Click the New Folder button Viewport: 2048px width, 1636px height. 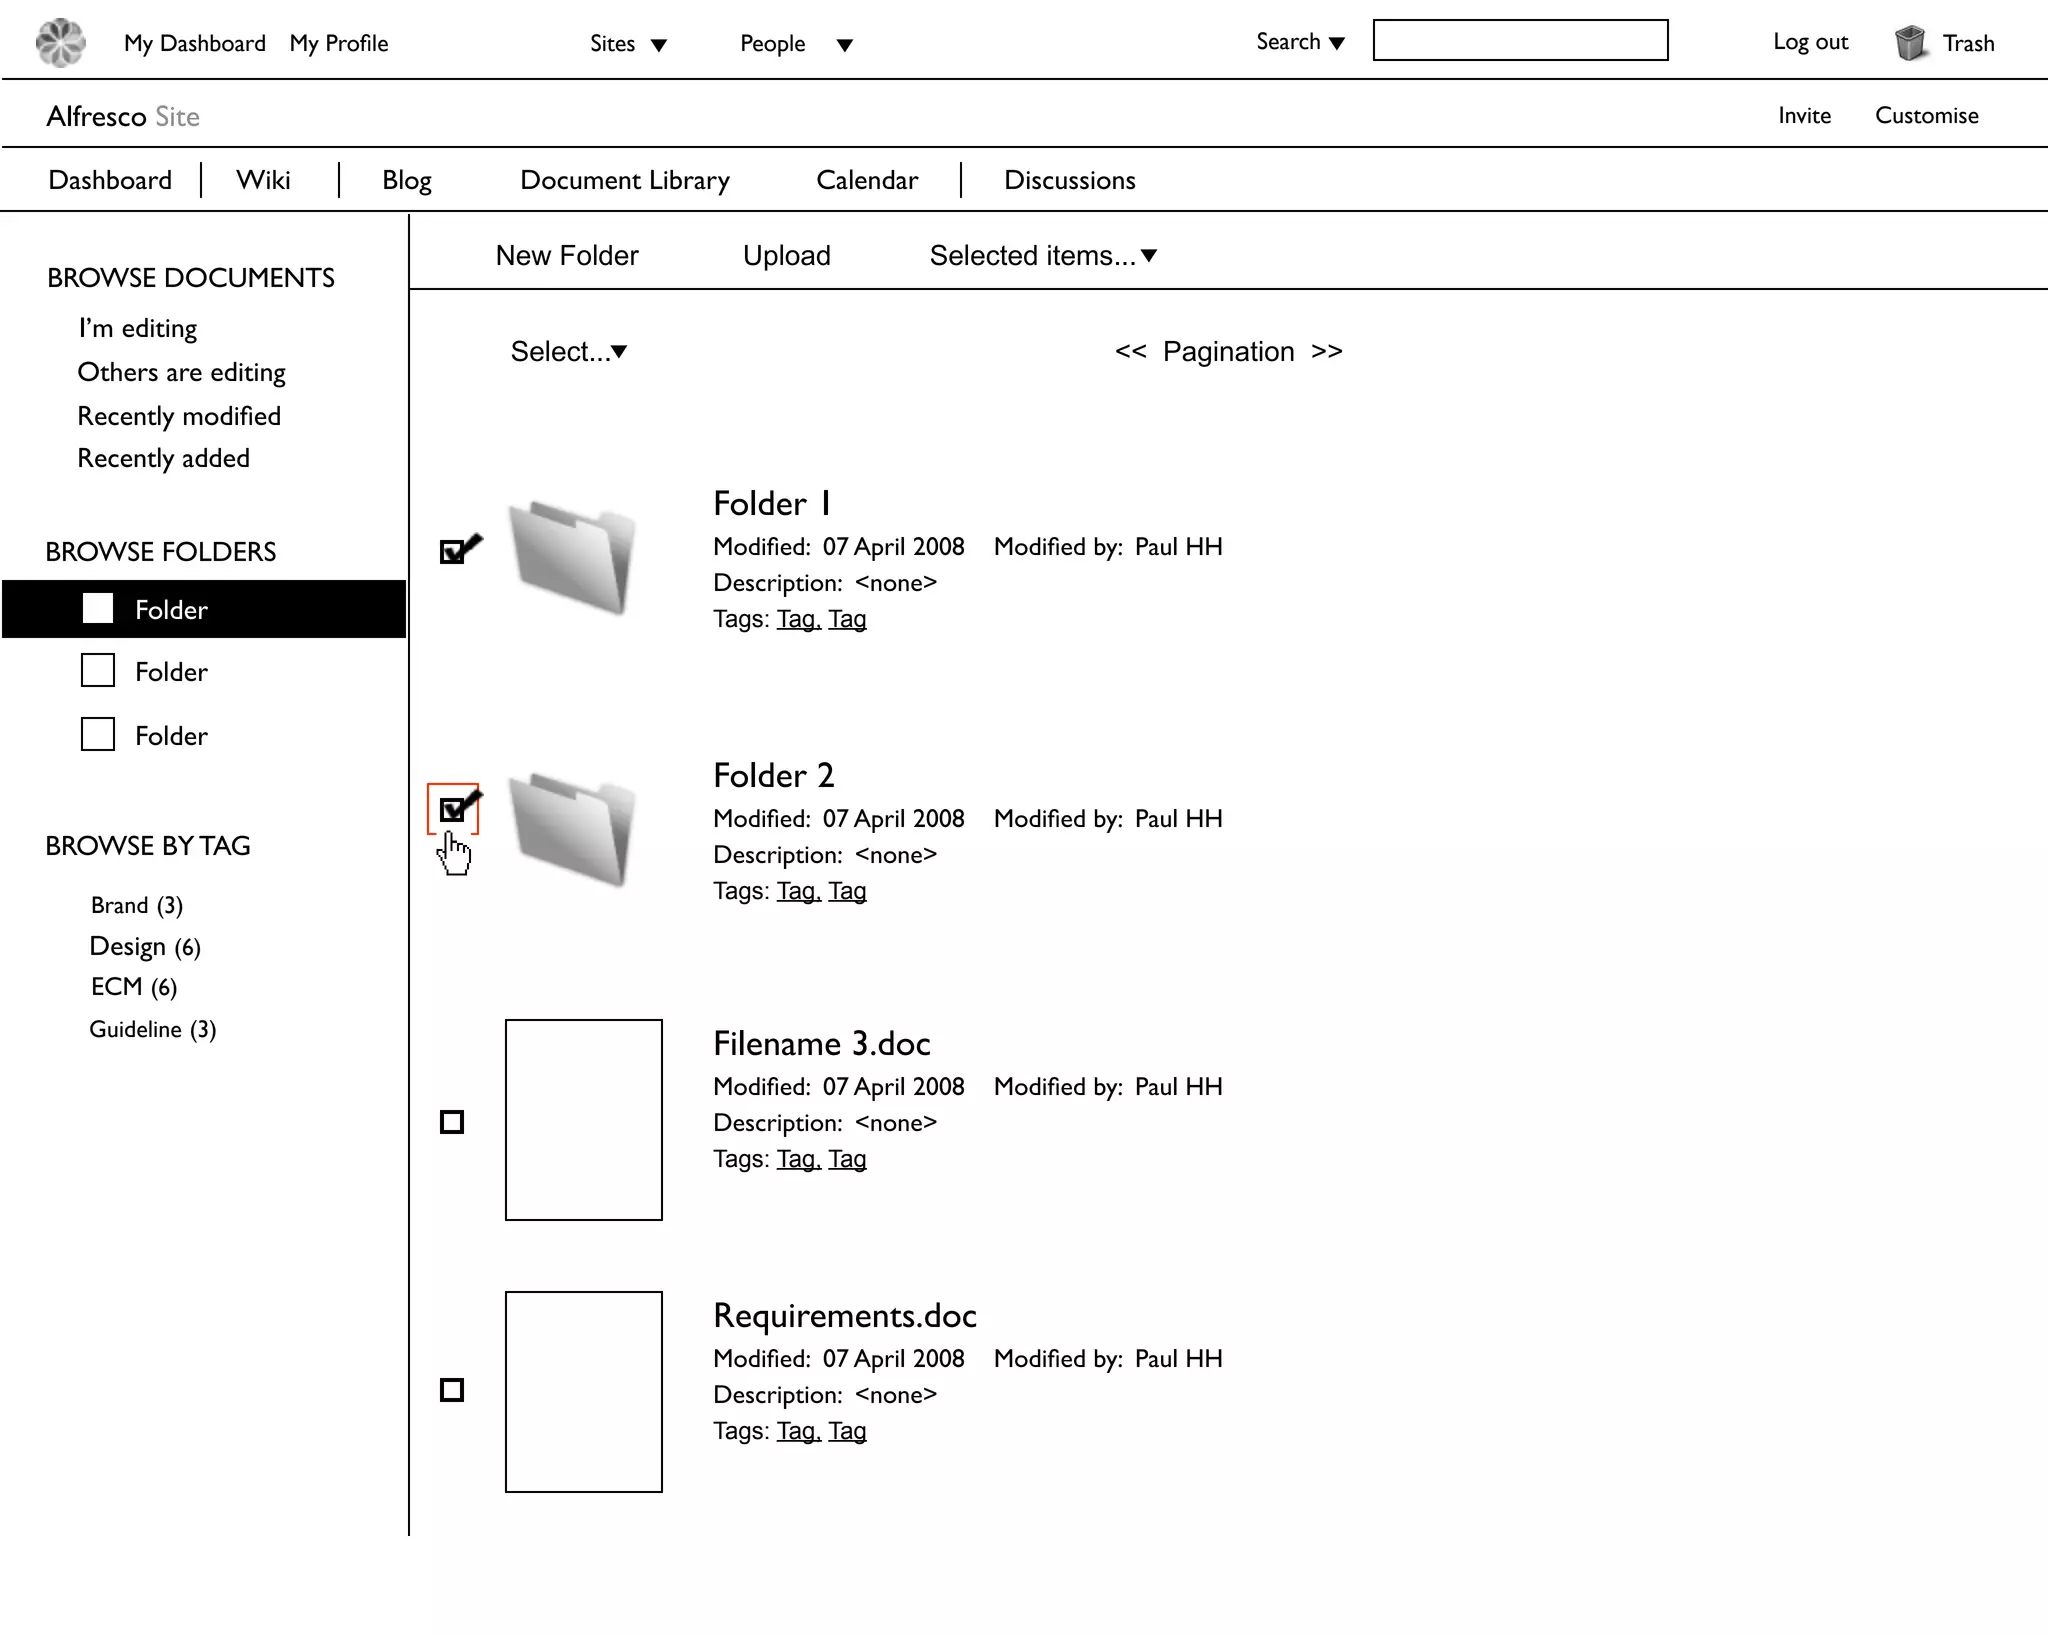[x=566, y=256]
